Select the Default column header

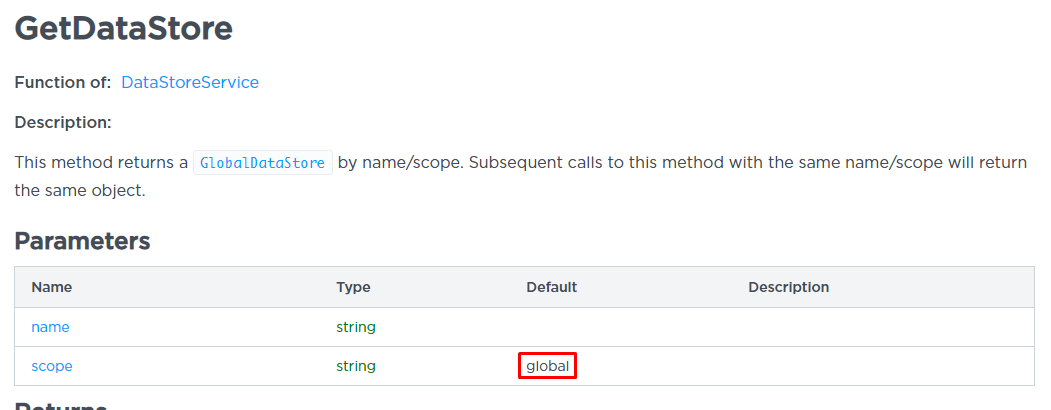551,287
